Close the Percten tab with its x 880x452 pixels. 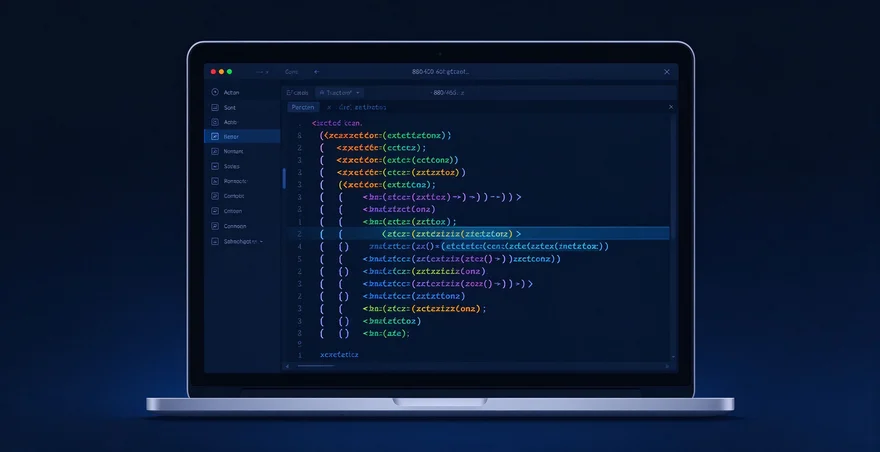329,107
